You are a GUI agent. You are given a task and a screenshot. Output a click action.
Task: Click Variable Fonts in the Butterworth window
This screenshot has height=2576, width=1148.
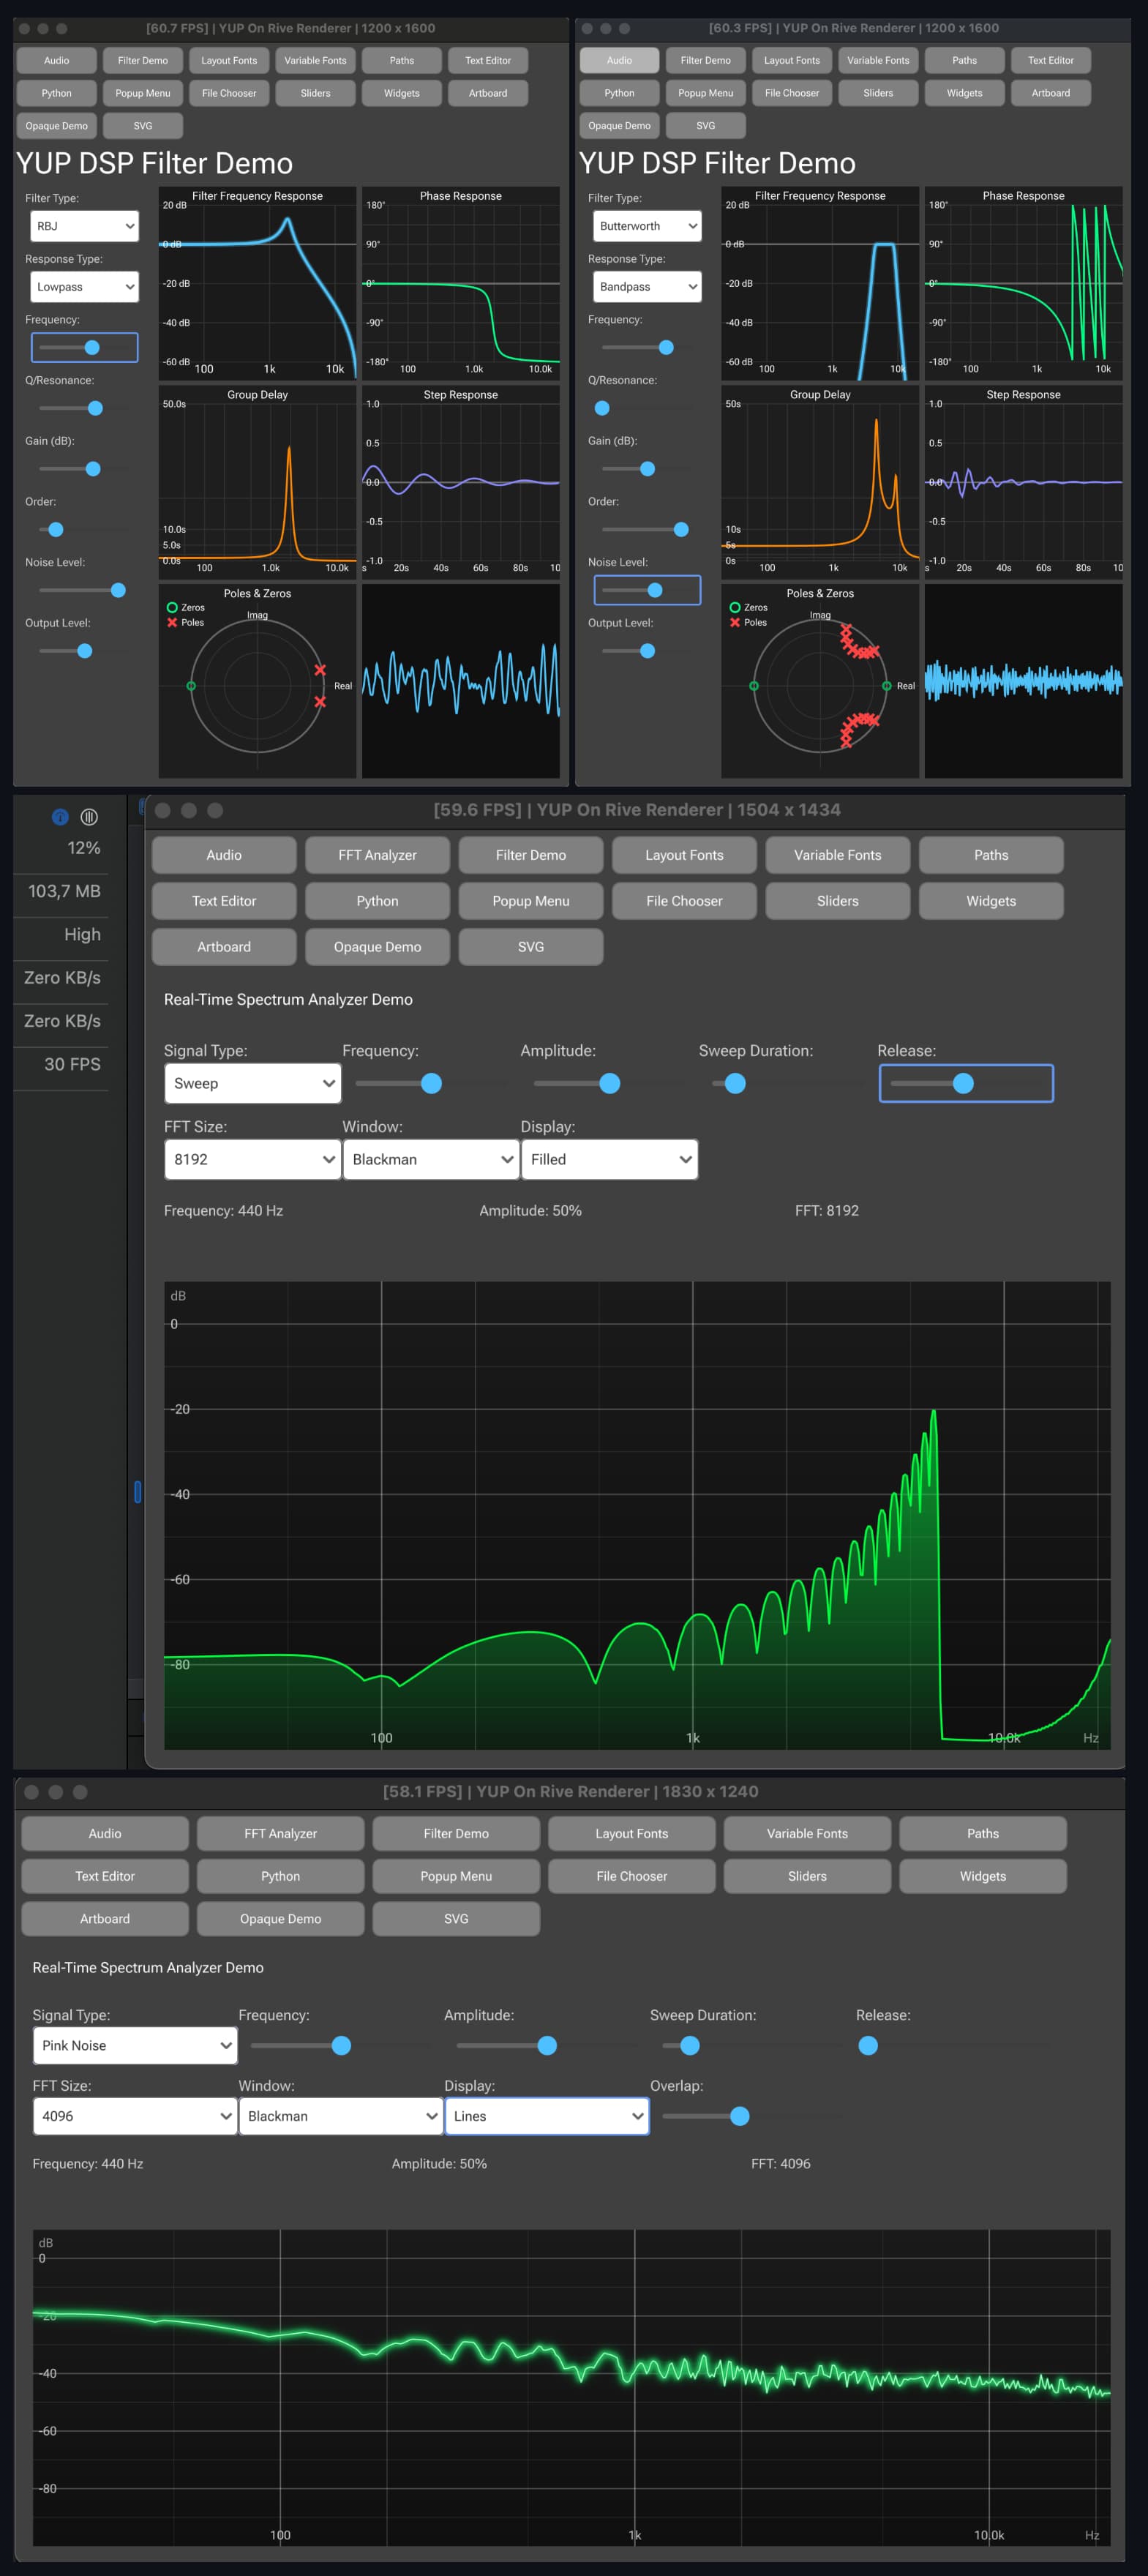(x=878, y=60)
